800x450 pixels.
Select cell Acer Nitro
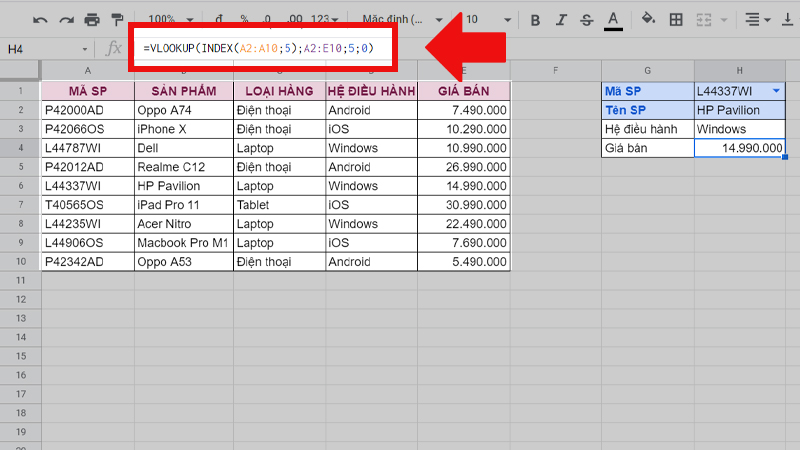(x=184, y=223)
